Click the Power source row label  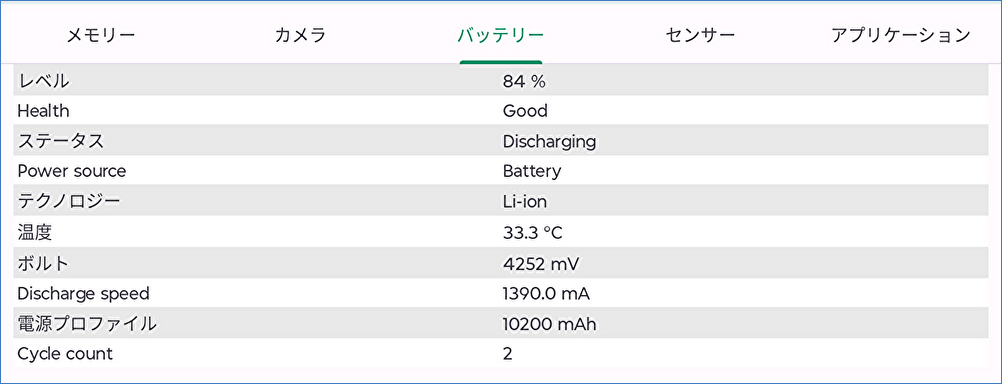(x=72, y=171)
